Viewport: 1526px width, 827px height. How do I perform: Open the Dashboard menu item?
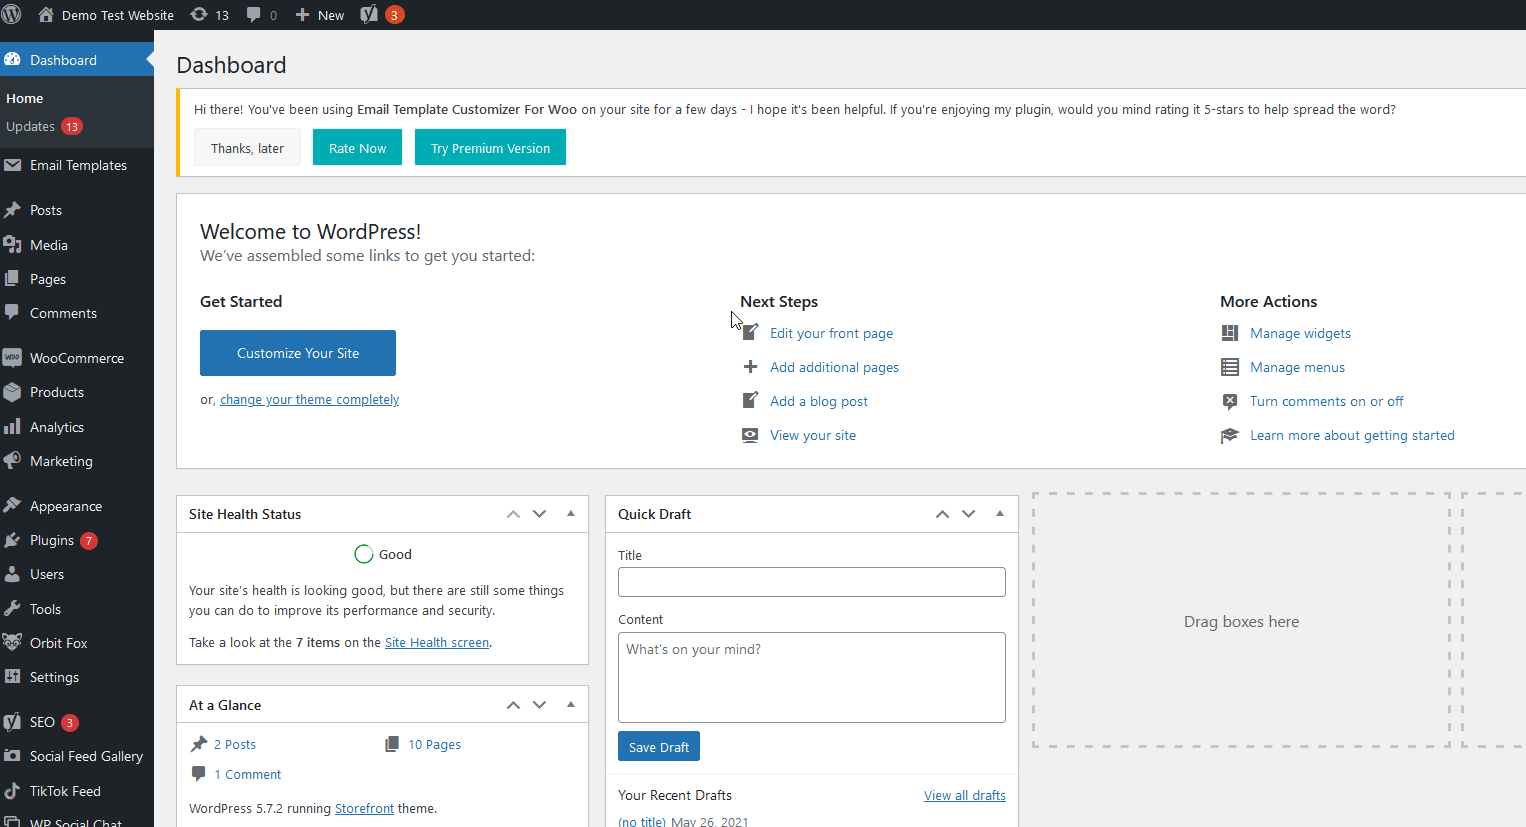pos(77,60)
